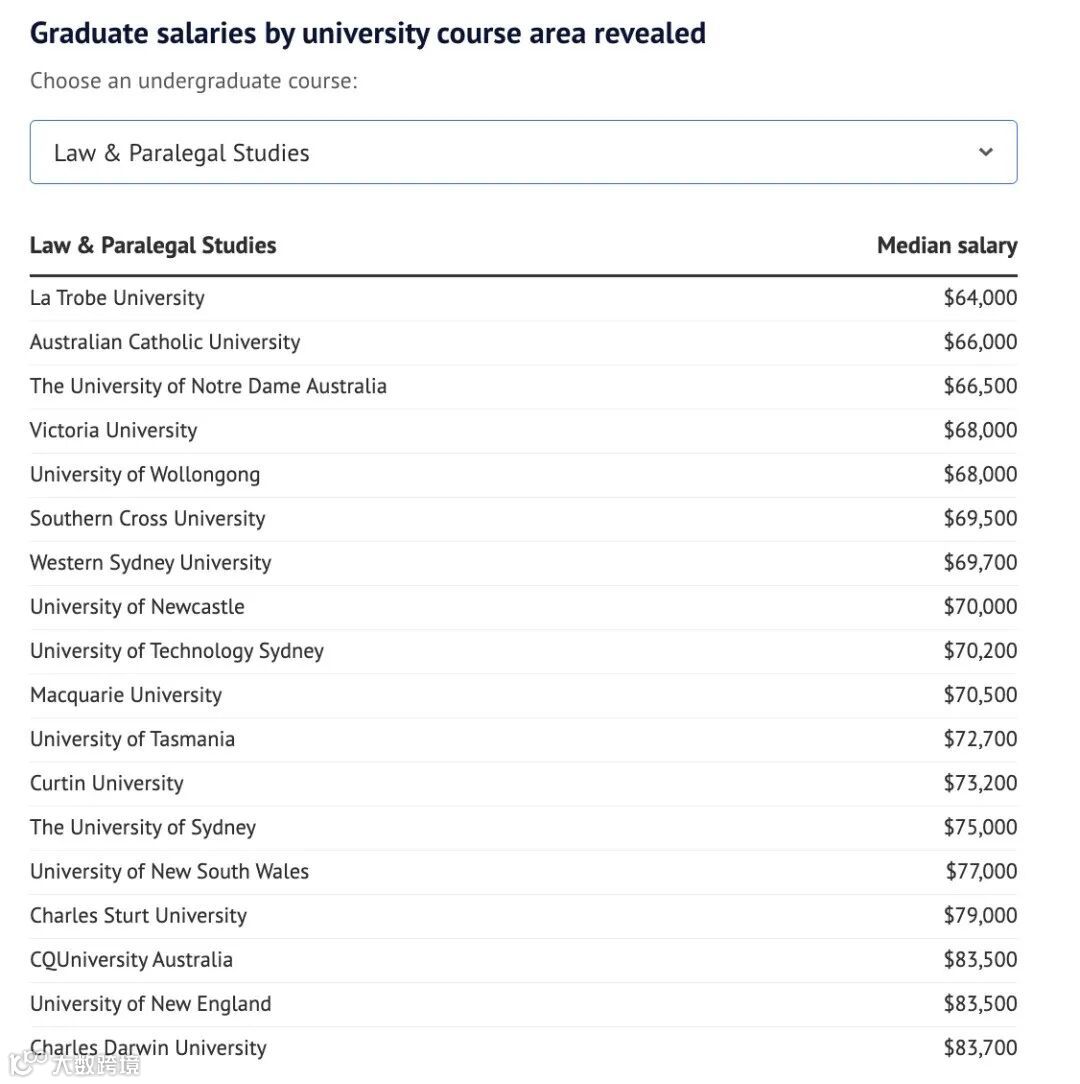The image size is (1080, 1084).
Task: Select the Macquarie University row
Action: click(x=126, y=695)
